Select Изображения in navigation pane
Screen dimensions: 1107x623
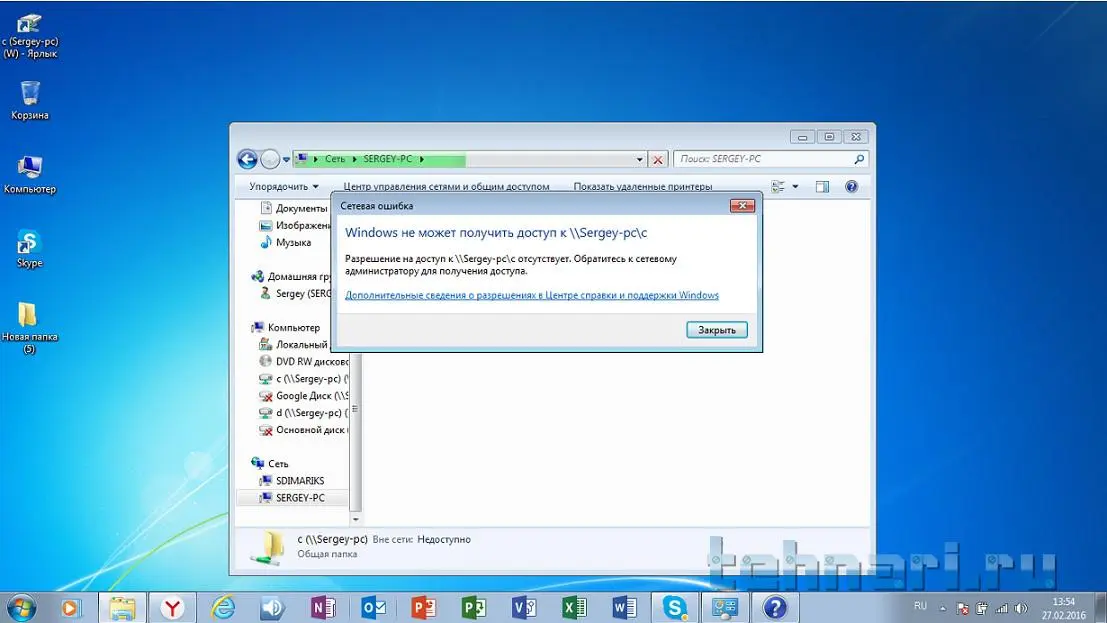coord(294,225)
